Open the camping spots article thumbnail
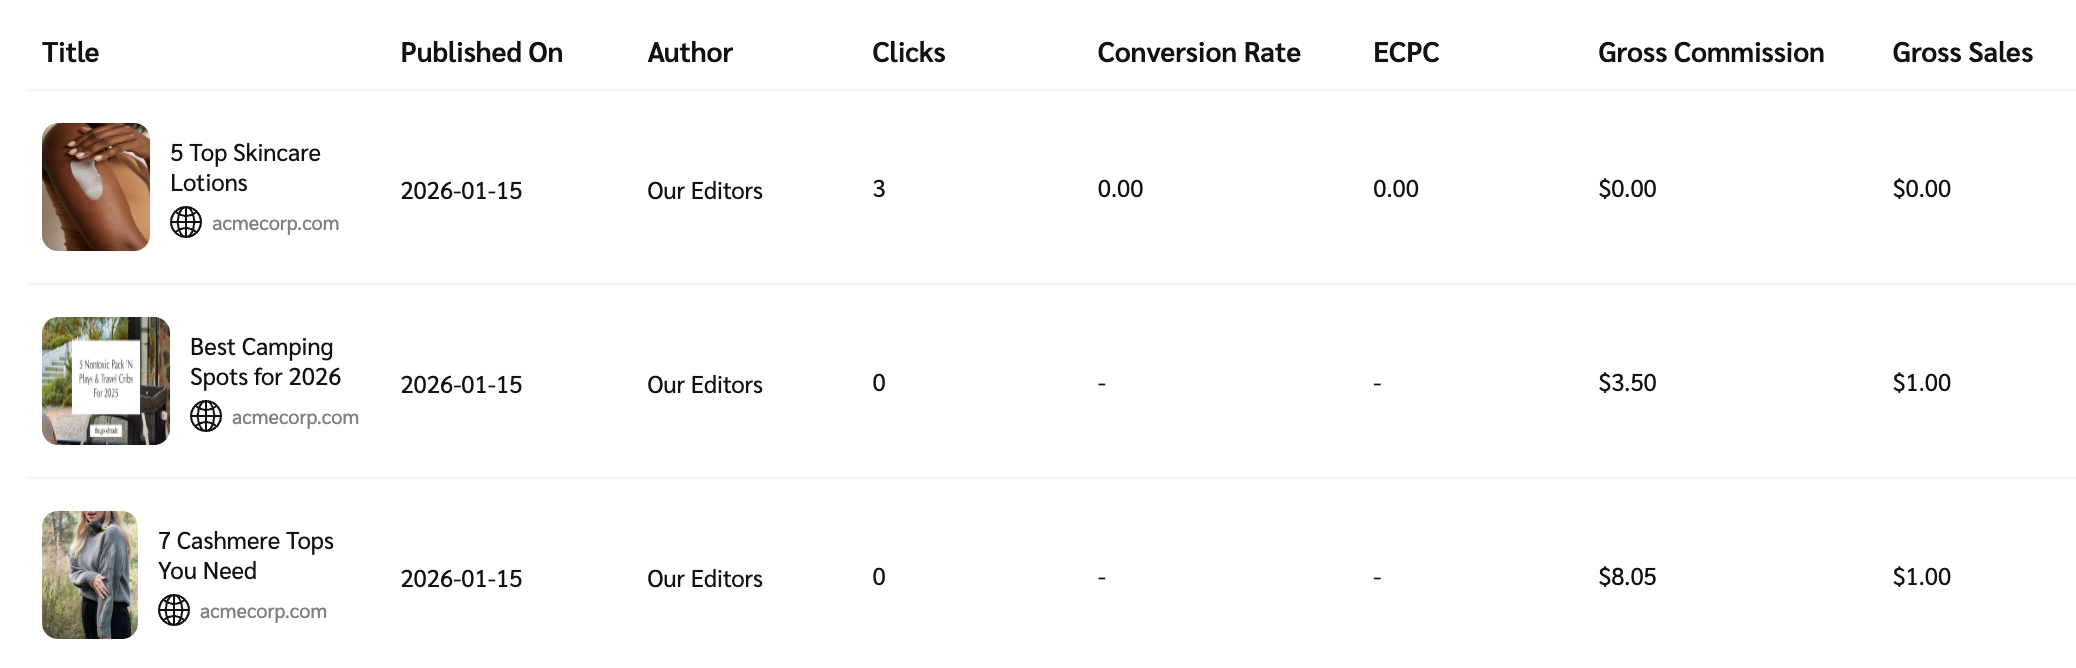The width and height of the screenshot is (2076, 668). (106, 381)
